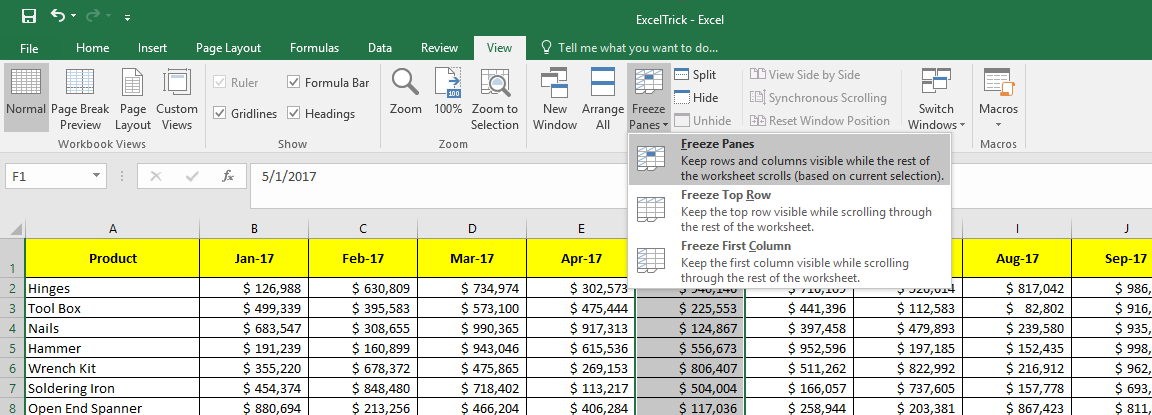Toggle the Gridlines checkbox
This screenshot has height=415, width=1152.
coord(220,114)
